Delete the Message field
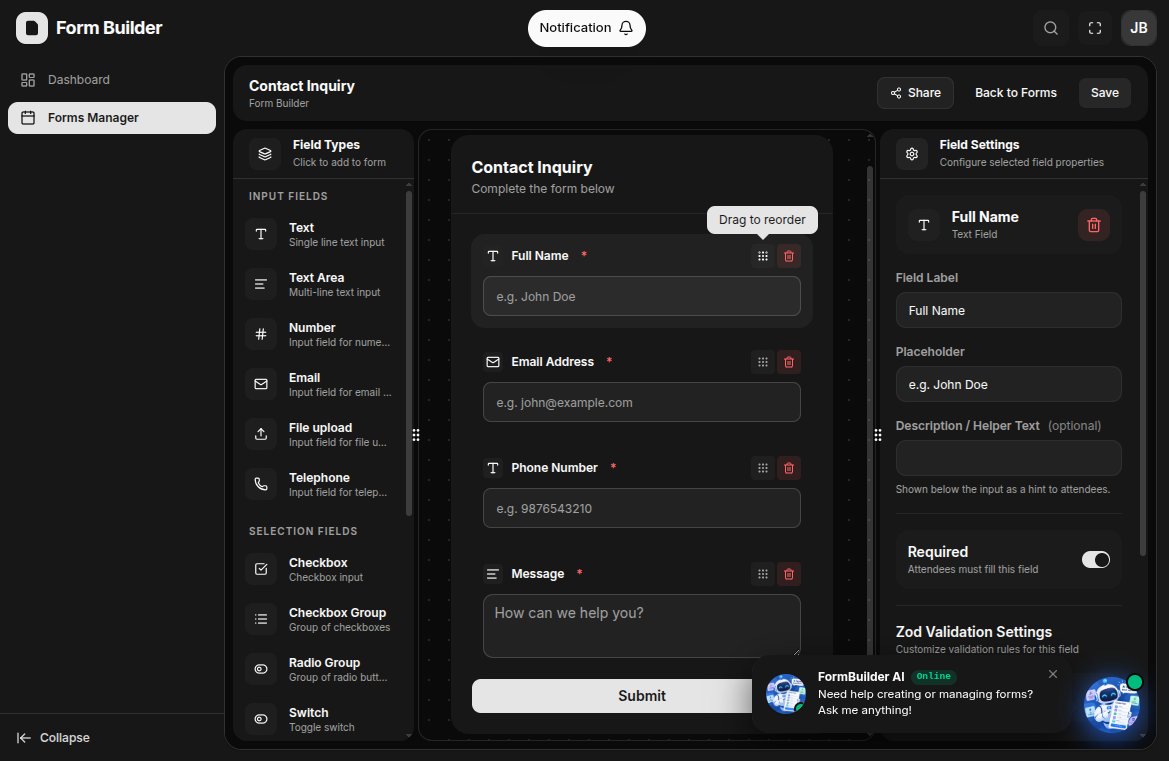This screenshot has height=761, width=1169. pyautogui.click(x=789, y=574)
